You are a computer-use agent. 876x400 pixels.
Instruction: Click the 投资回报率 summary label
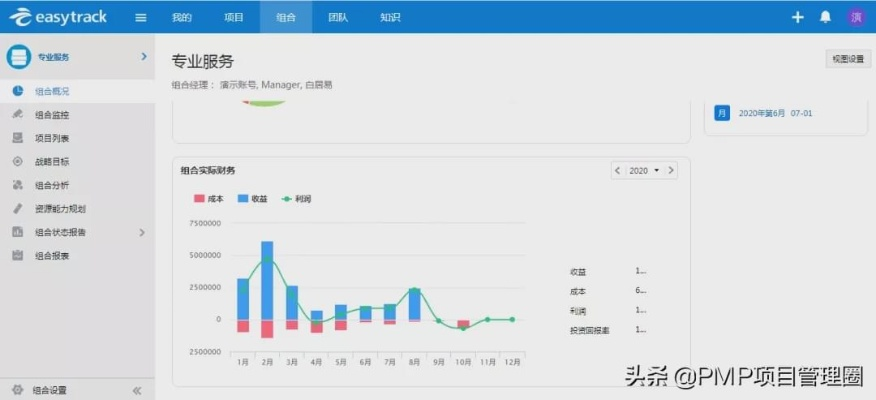pyautogui.click(x=589, y=331)
